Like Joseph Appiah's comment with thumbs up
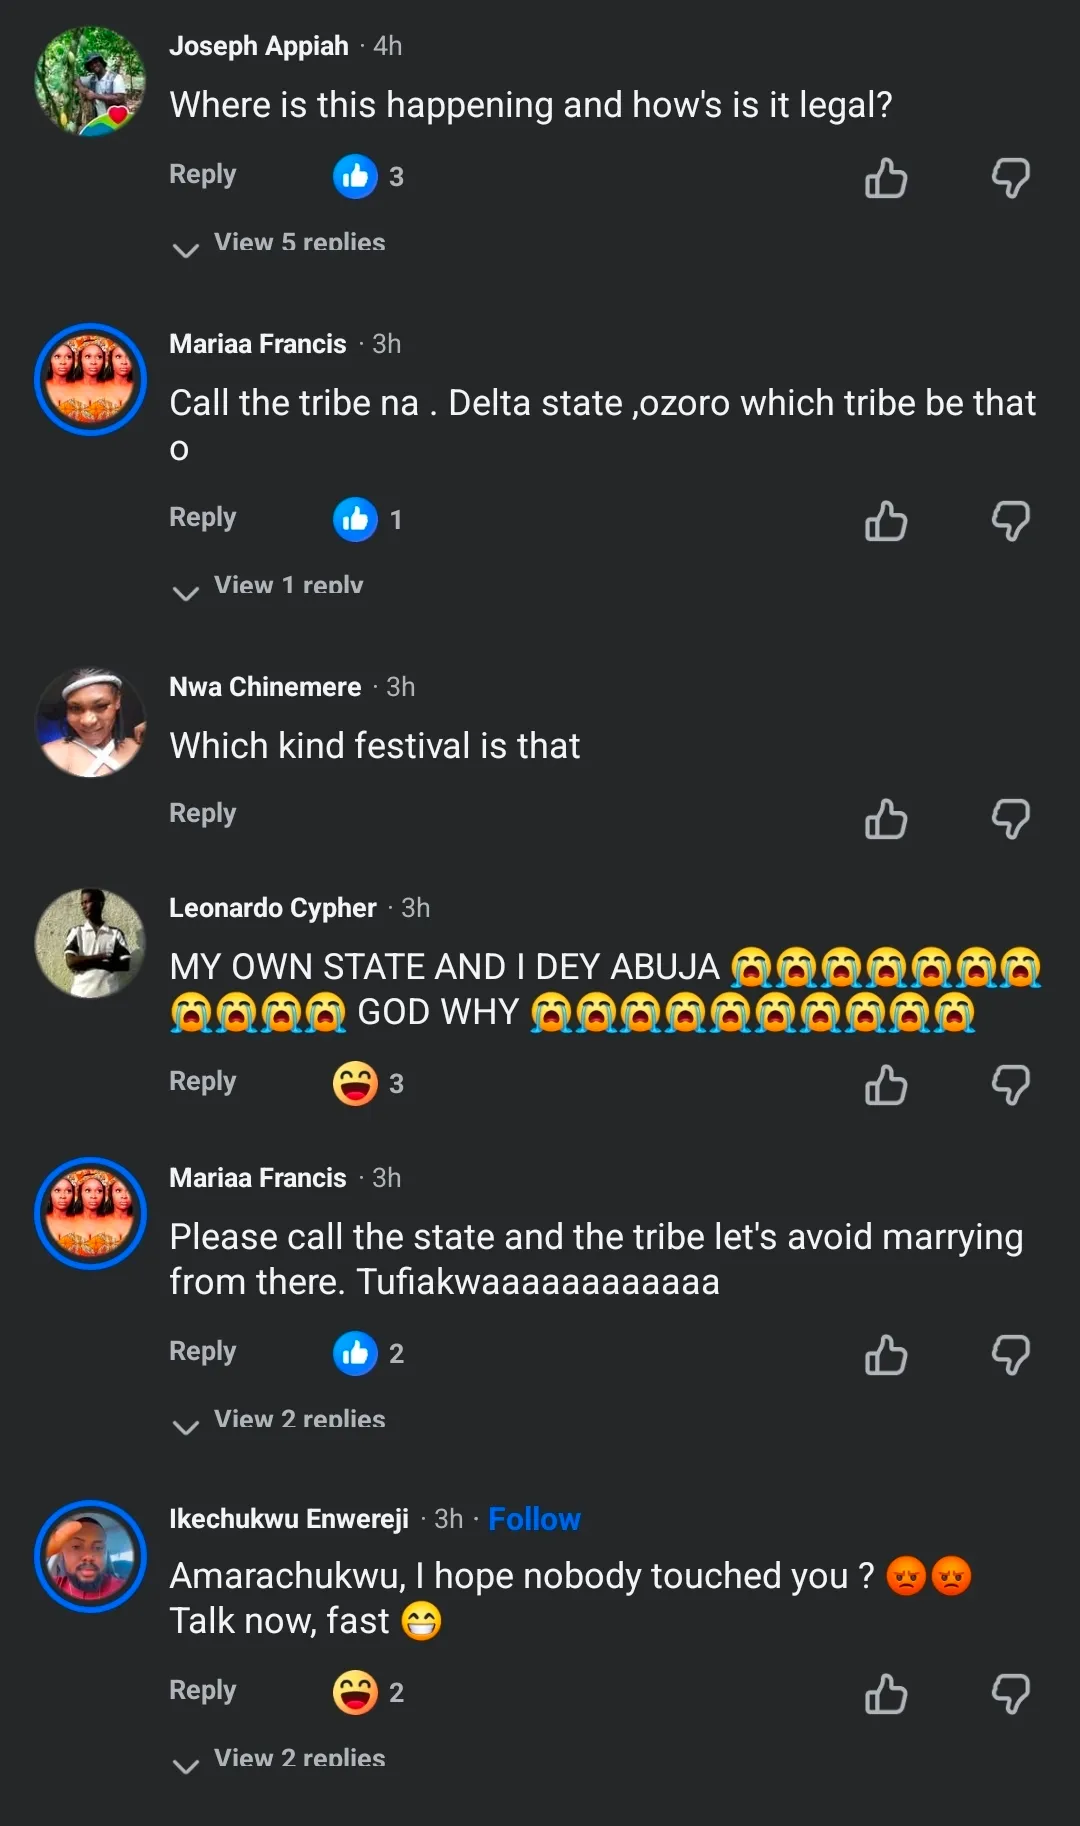Screen dimensions: 1080x1826 click(x=886, y=179)
